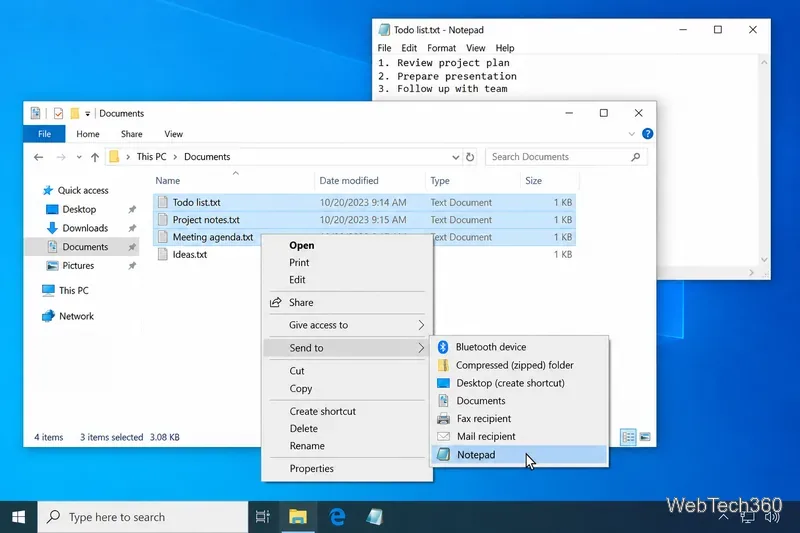This screenshot has height=533, width=800.
Task: Switch to Details view in status bar
Action: coord(628,437)
